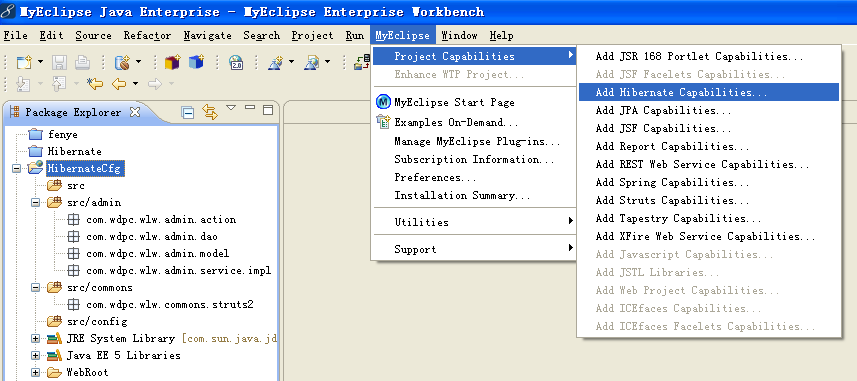Choose Add Struts Capabilities
Viewport: 857px width, 381px height.
point(708,200)
